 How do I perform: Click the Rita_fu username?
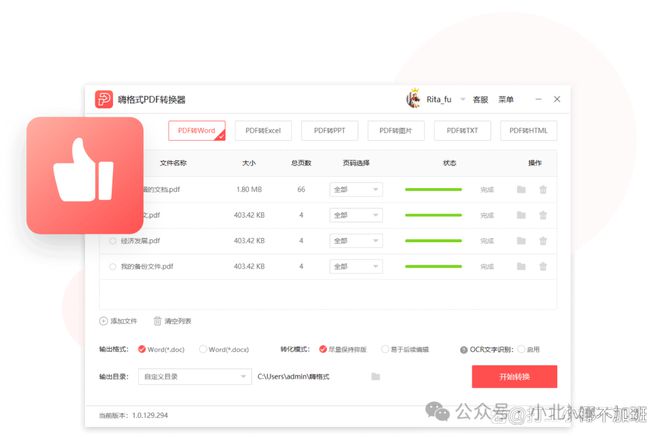439,100
